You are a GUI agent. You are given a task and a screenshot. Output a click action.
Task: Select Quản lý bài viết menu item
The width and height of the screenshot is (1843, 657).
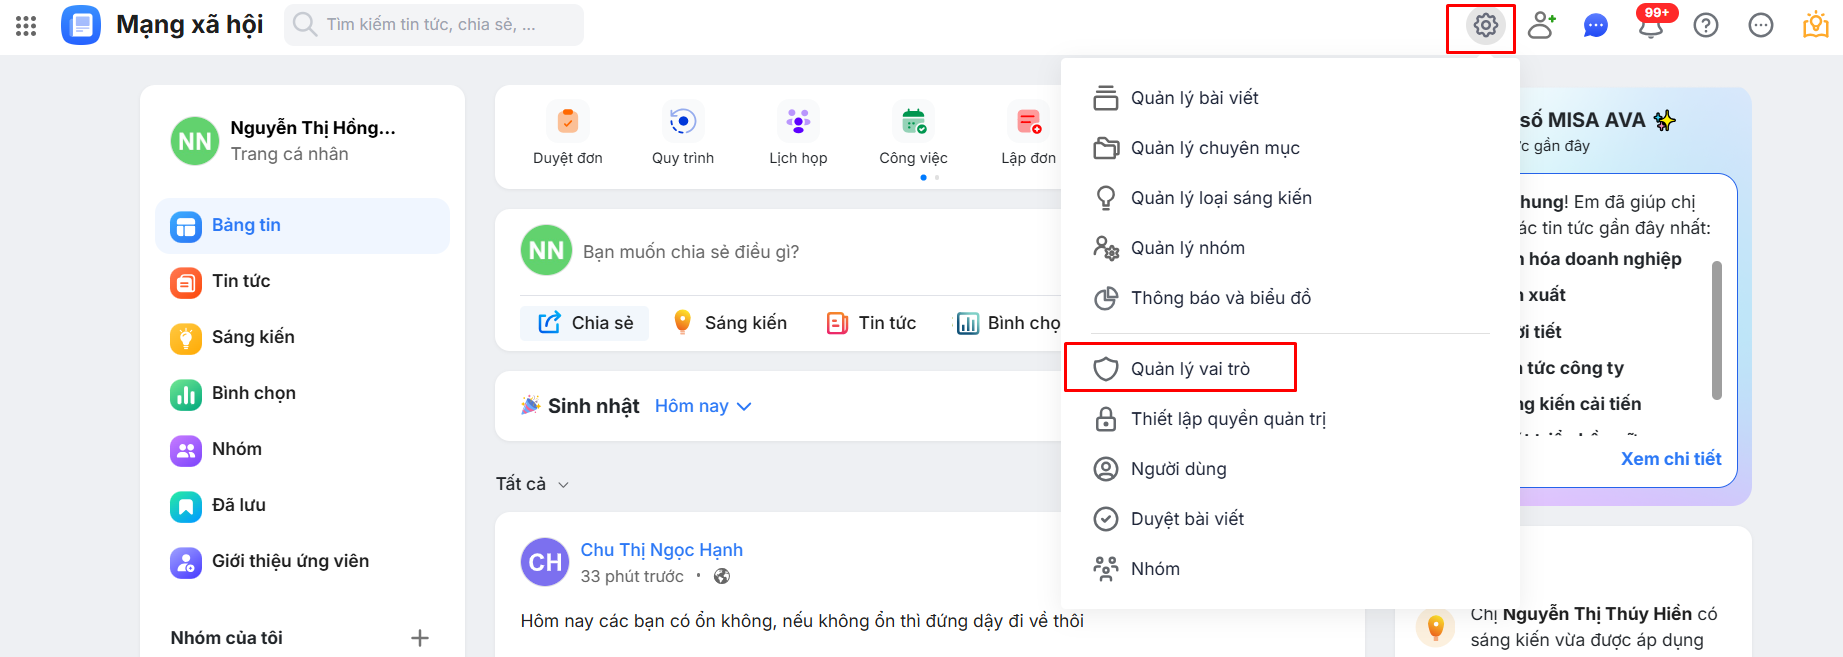[1194, 98]
